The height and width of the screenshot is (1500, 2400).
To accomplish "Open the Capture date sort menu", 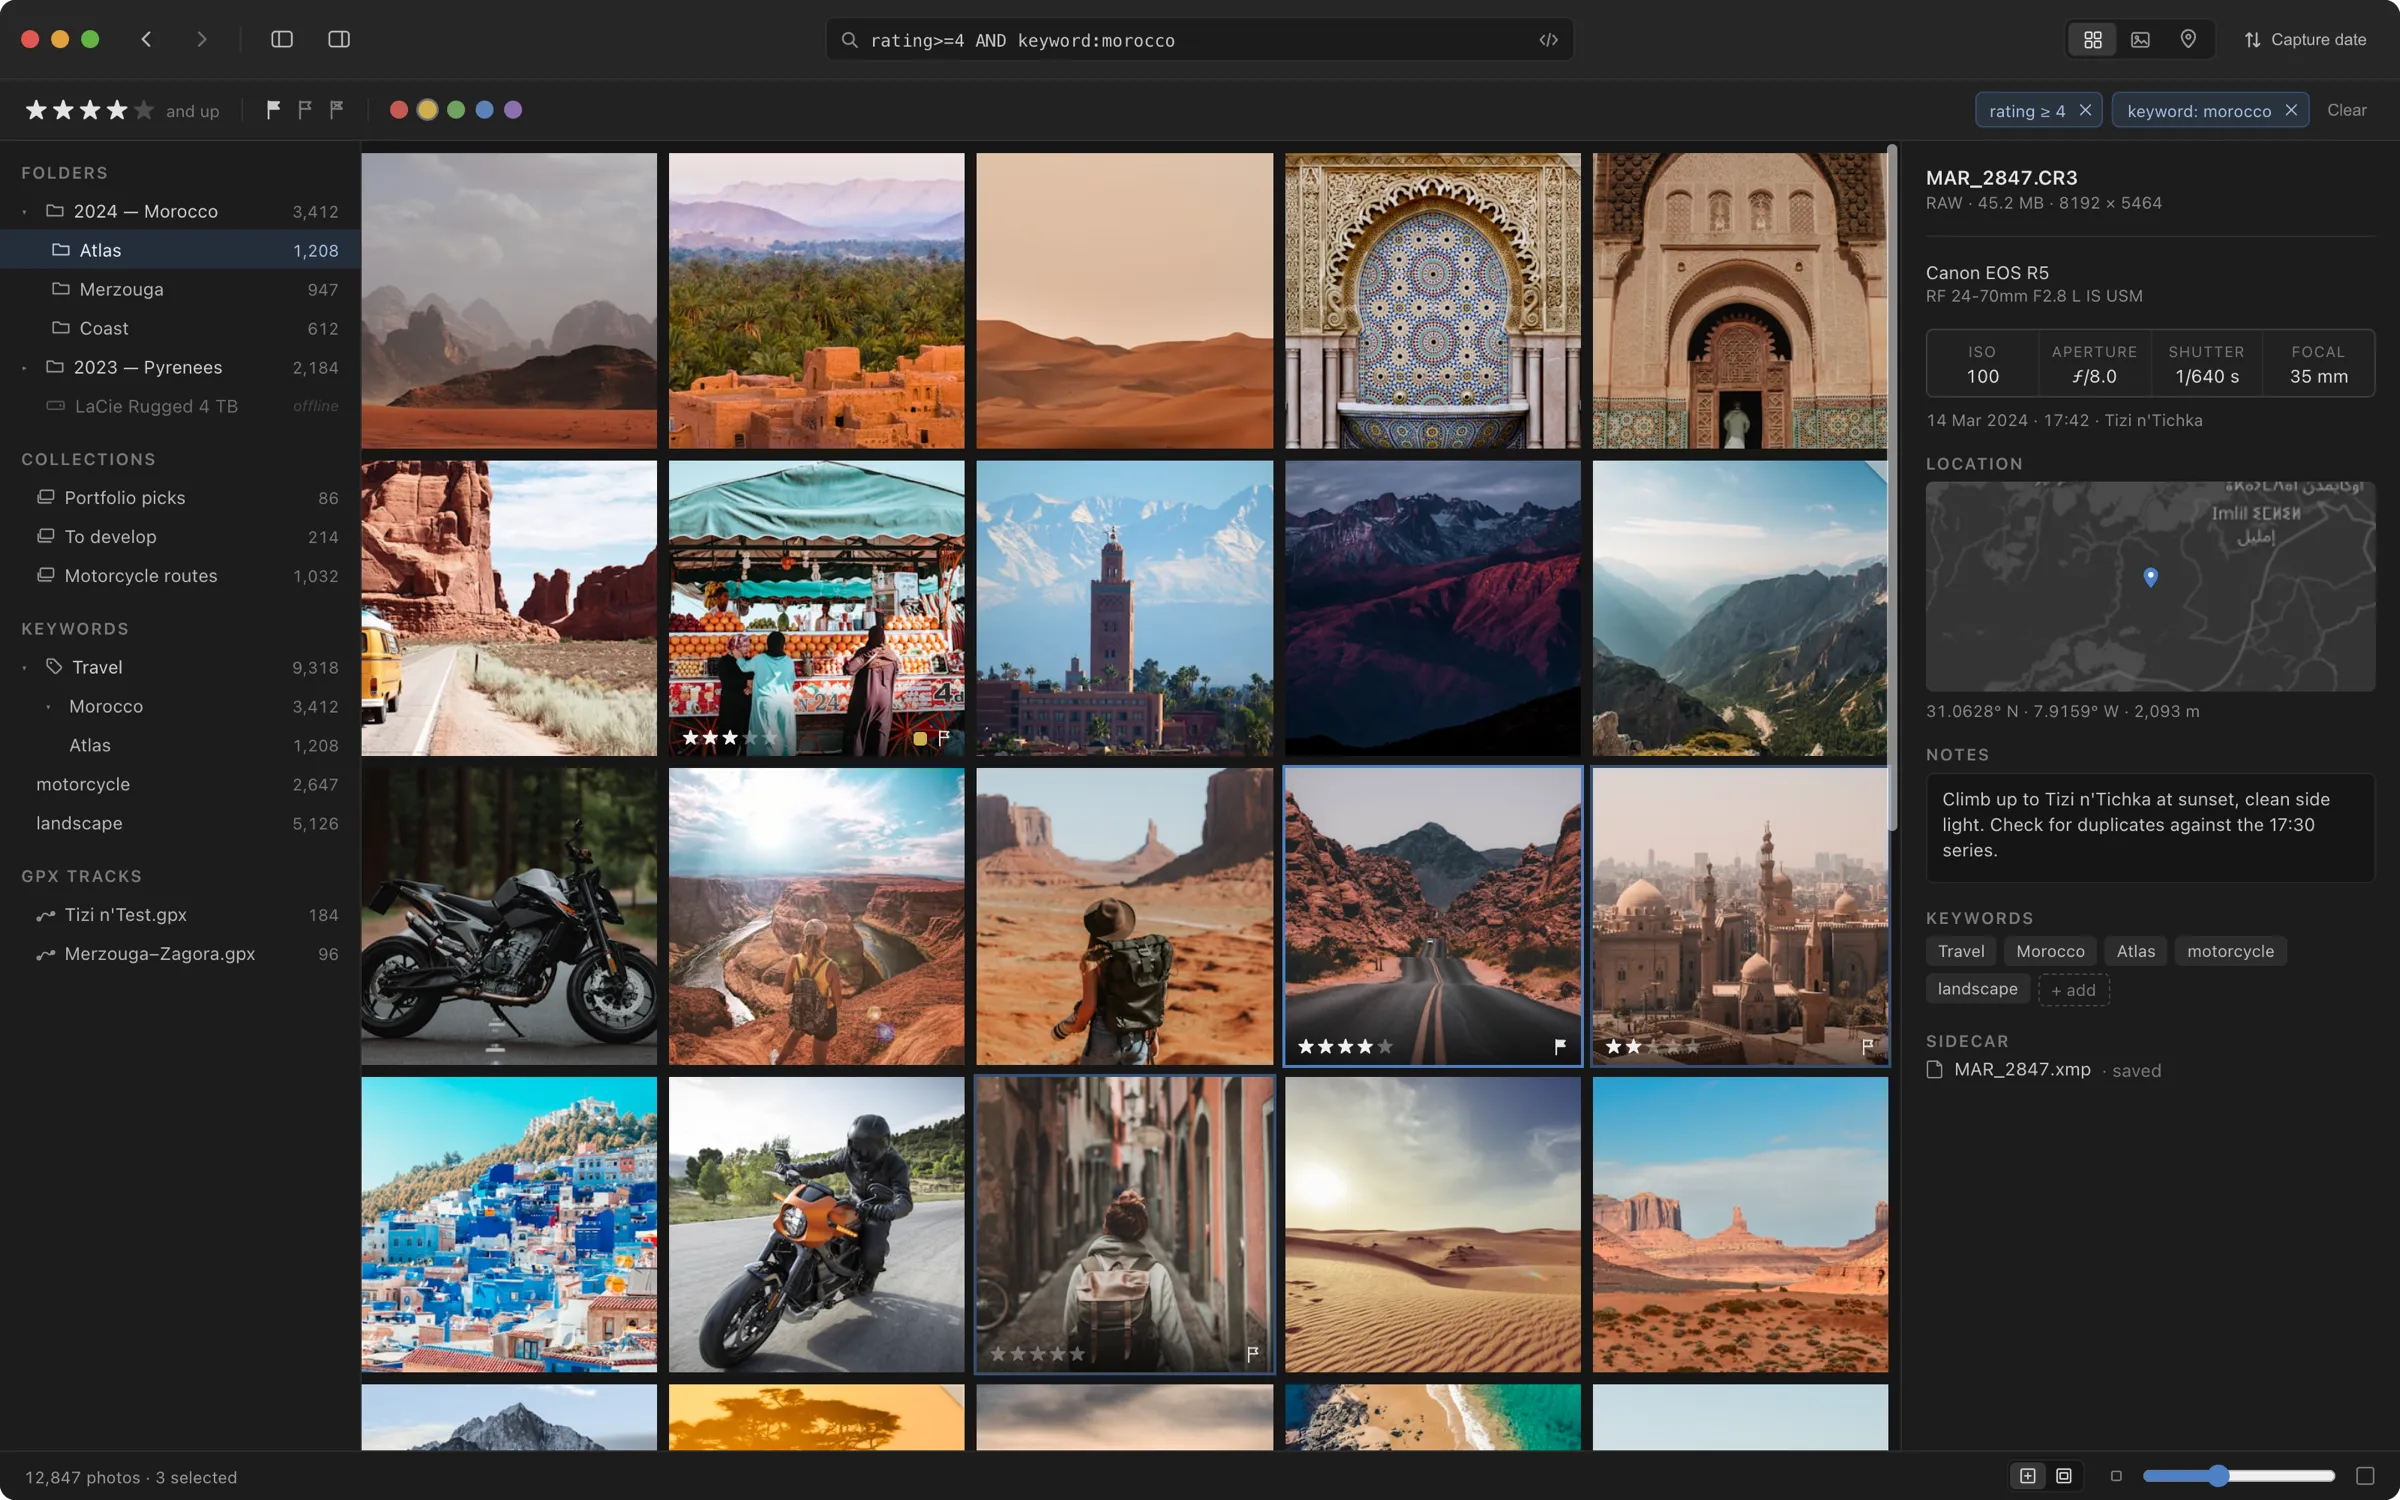I will click(2304, 40).
